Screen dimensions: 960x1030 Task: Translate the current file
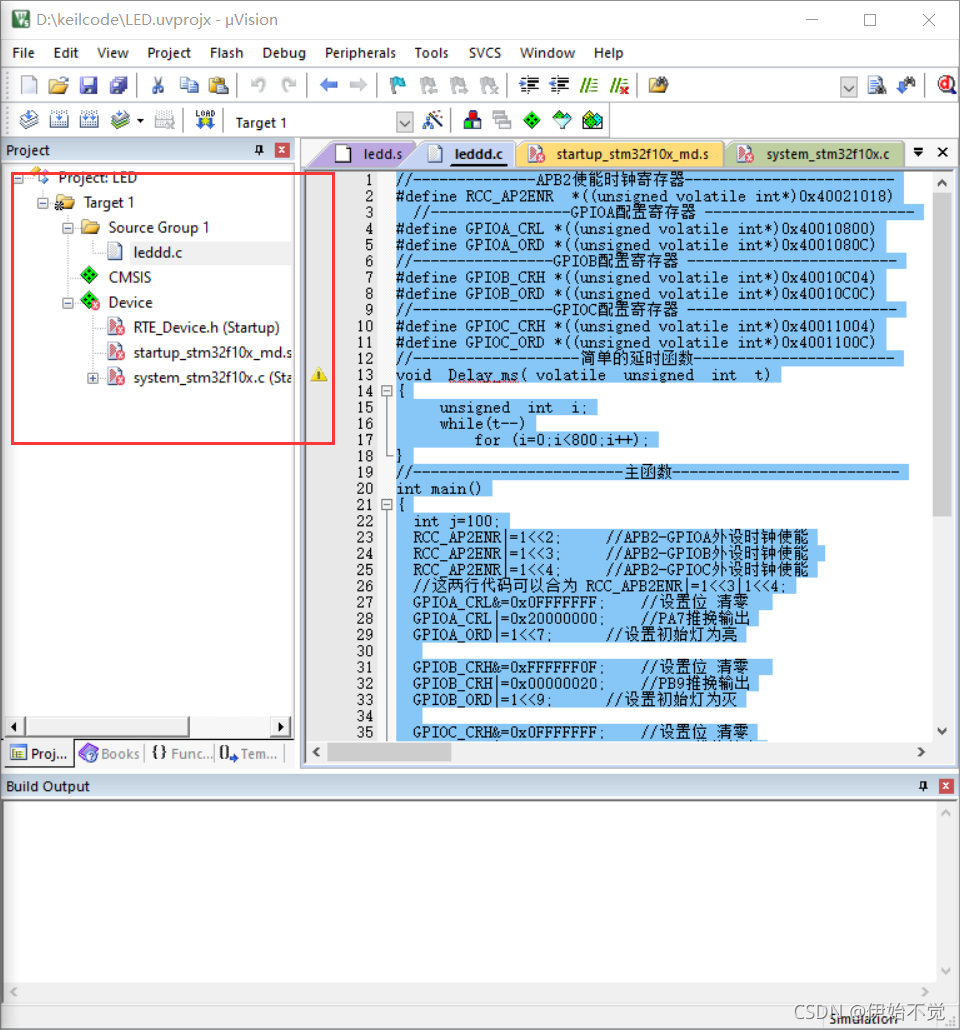29,120
